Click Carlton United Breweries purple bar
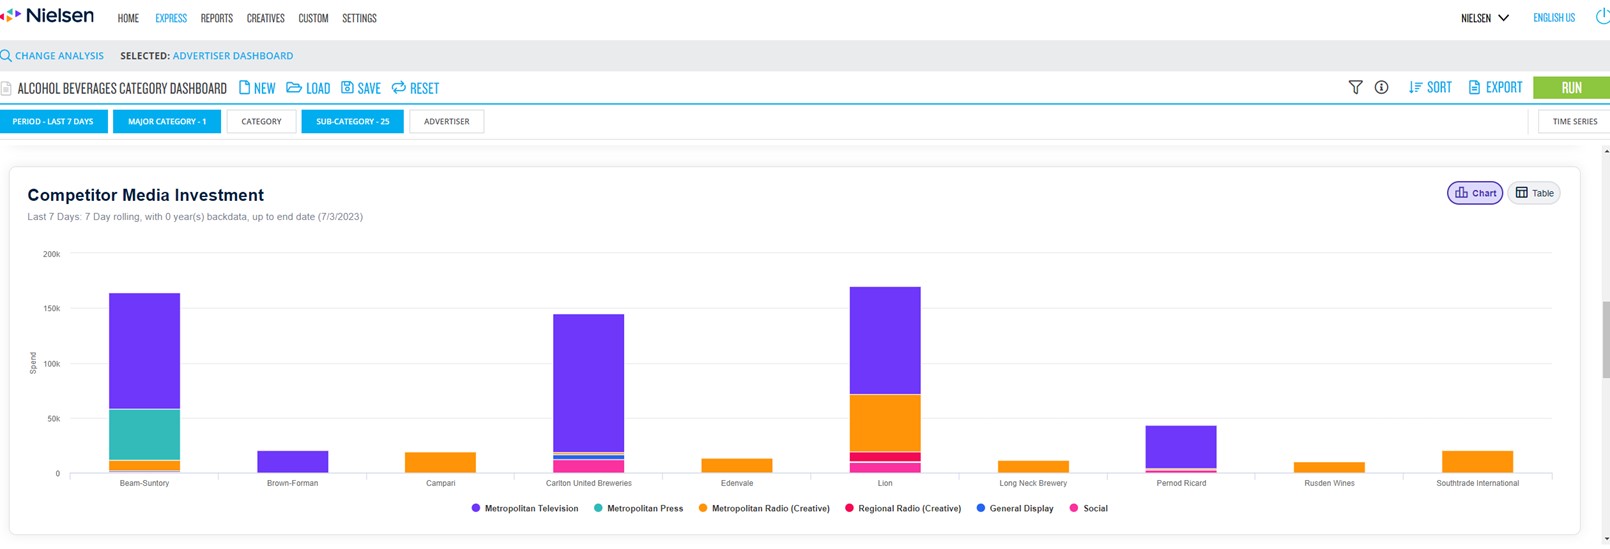Screen dimensions: 1610x549 click(x=588, y=383)
